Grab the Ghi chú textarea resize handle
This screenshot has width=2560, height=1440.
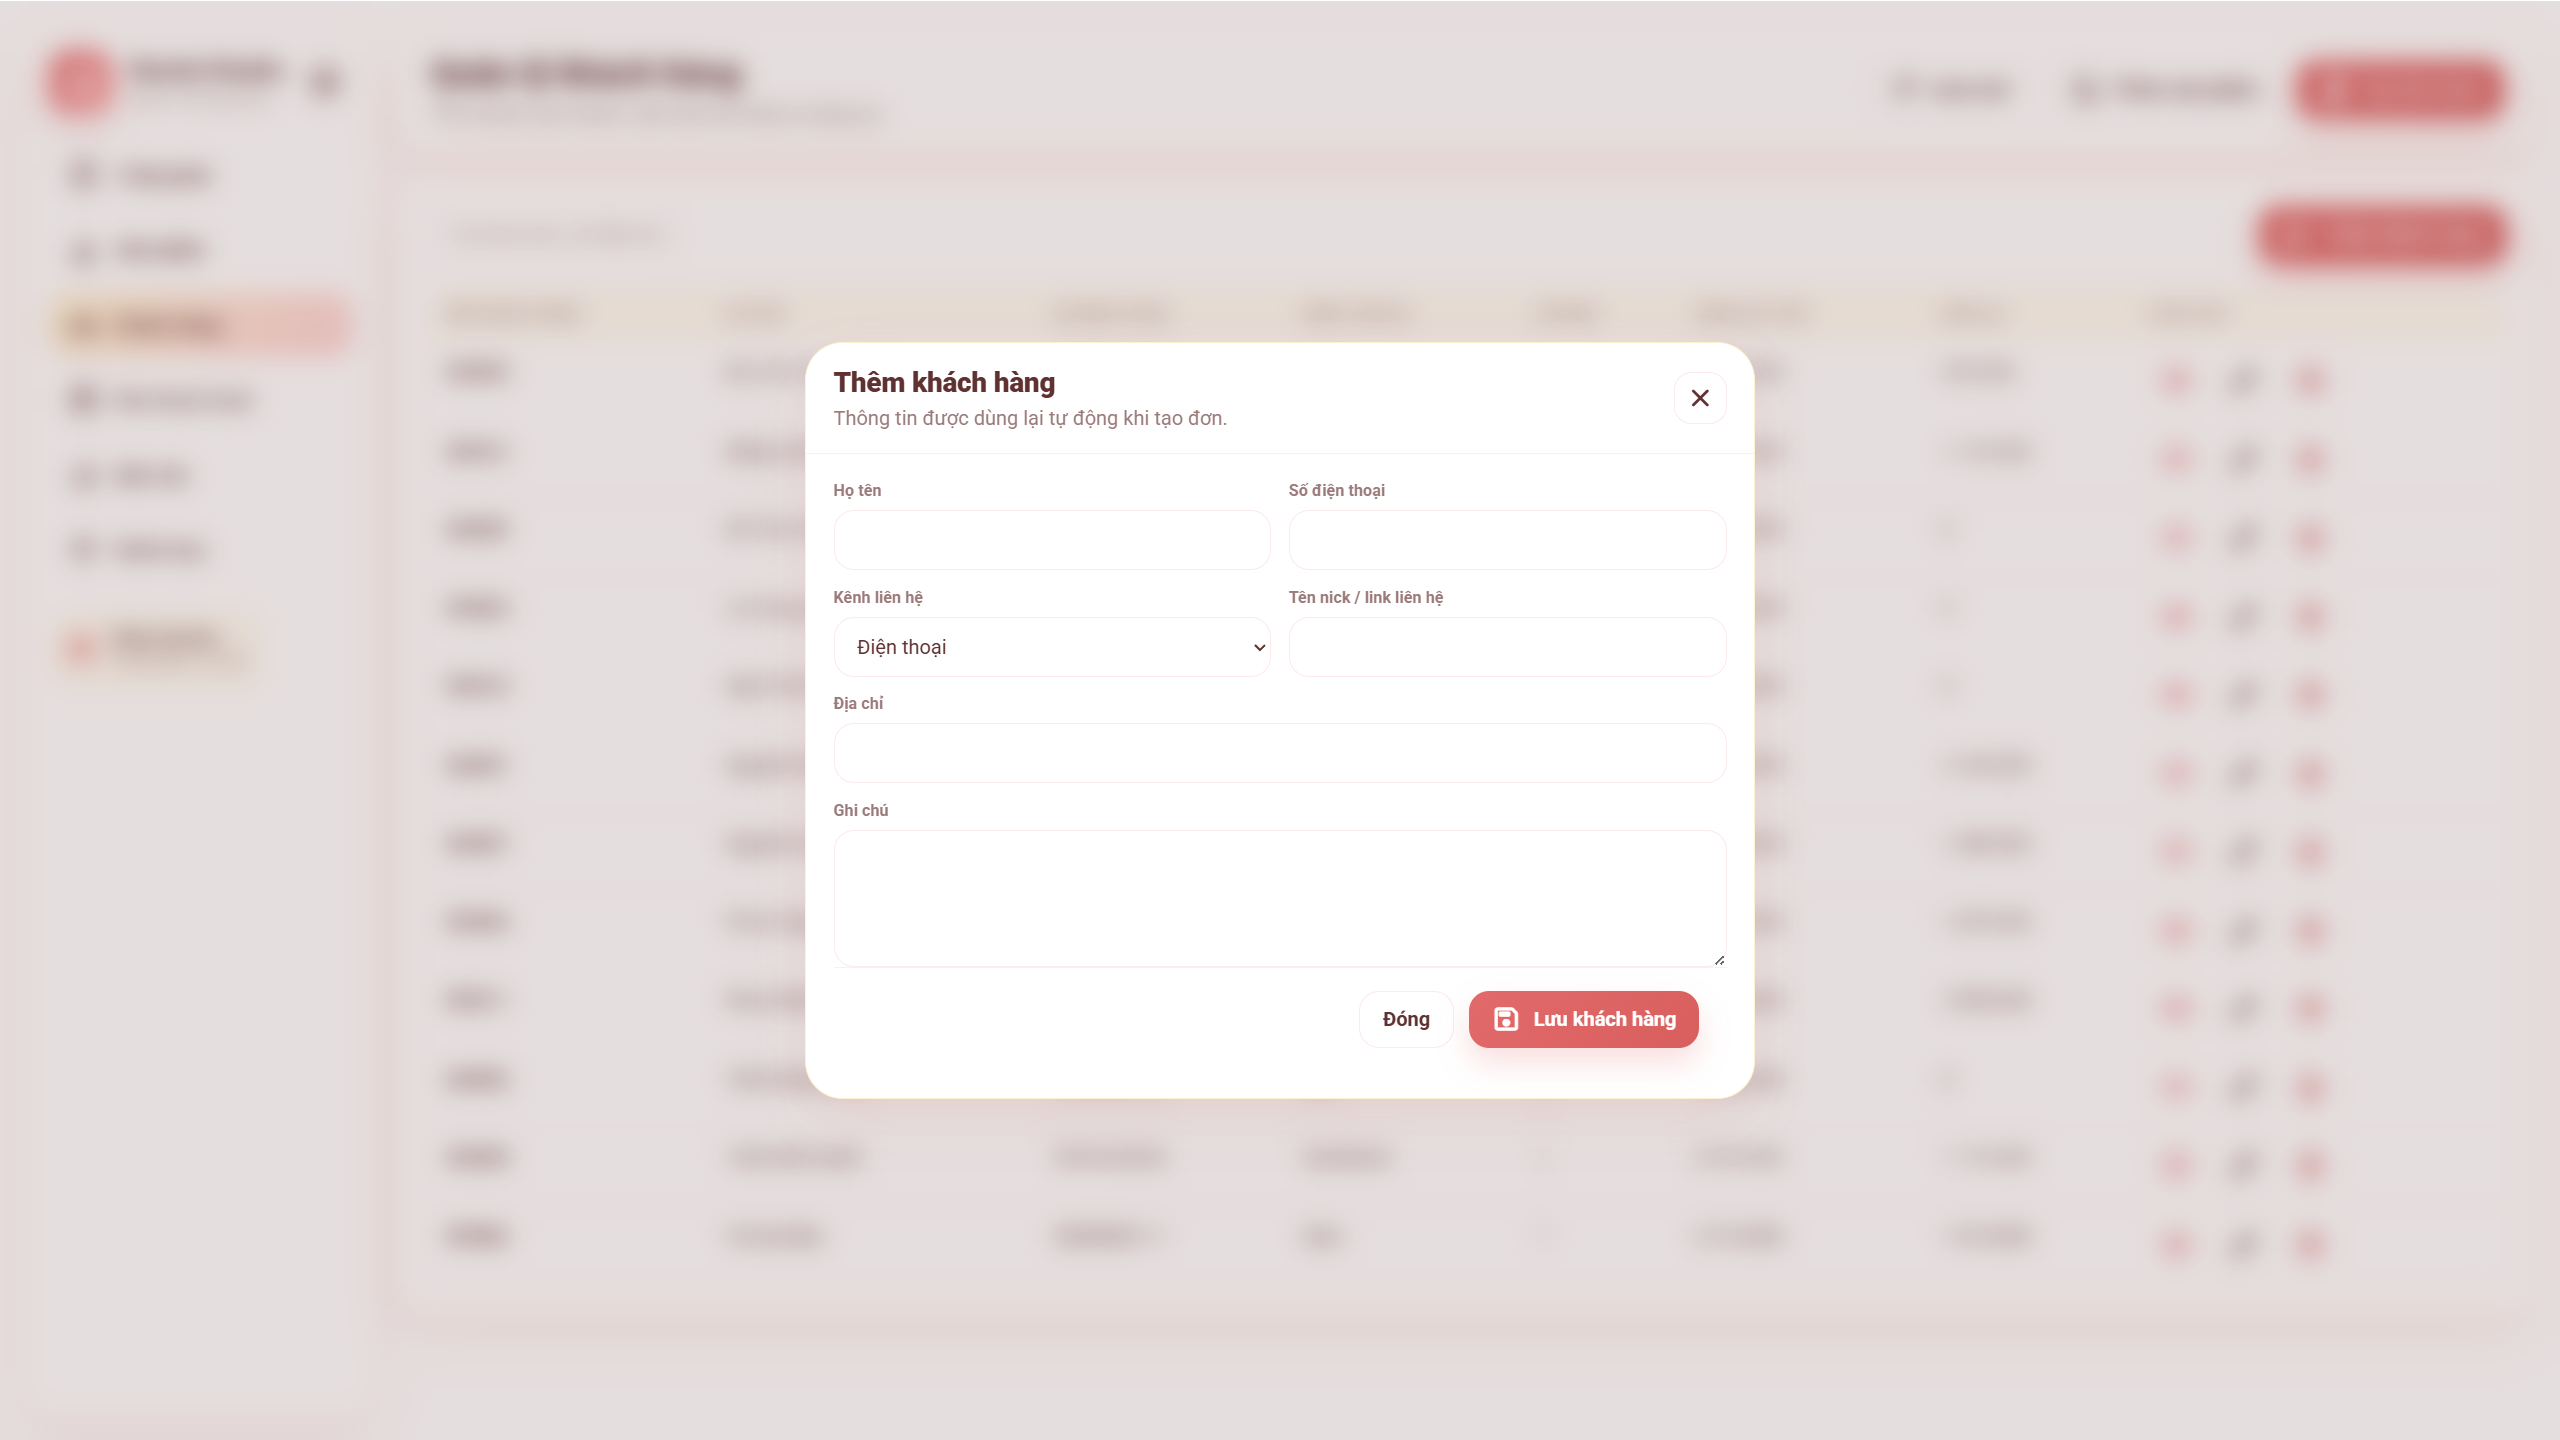1718,959
